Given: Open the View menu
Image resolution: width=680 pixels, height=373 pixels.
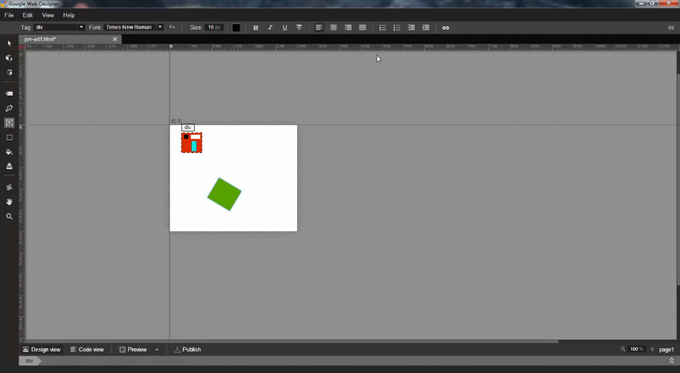Looking at the screenshot, I should 48,15.
